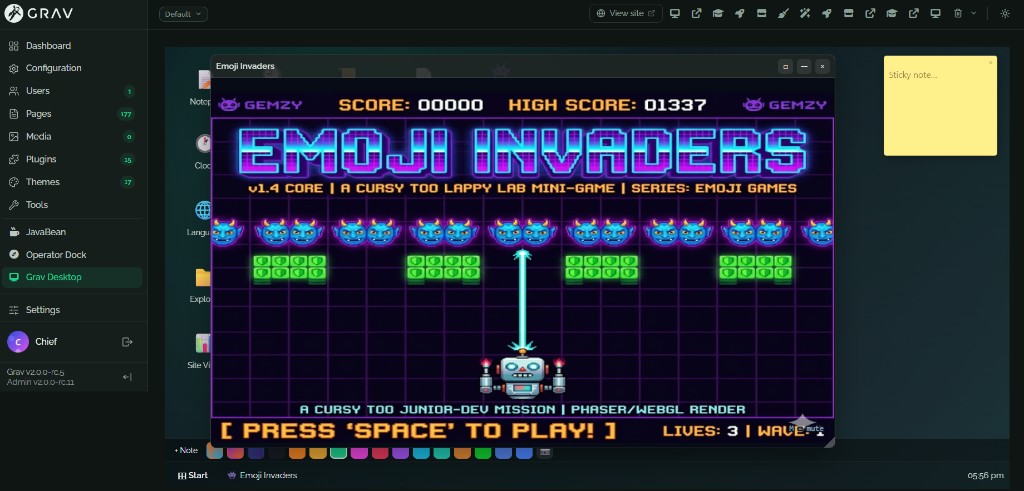Image resolution: width=1024 pixels, height=491 pixels.
Task: Click inside the Sticky note text area
Action: pyautogui.click(x=940, y=108)
